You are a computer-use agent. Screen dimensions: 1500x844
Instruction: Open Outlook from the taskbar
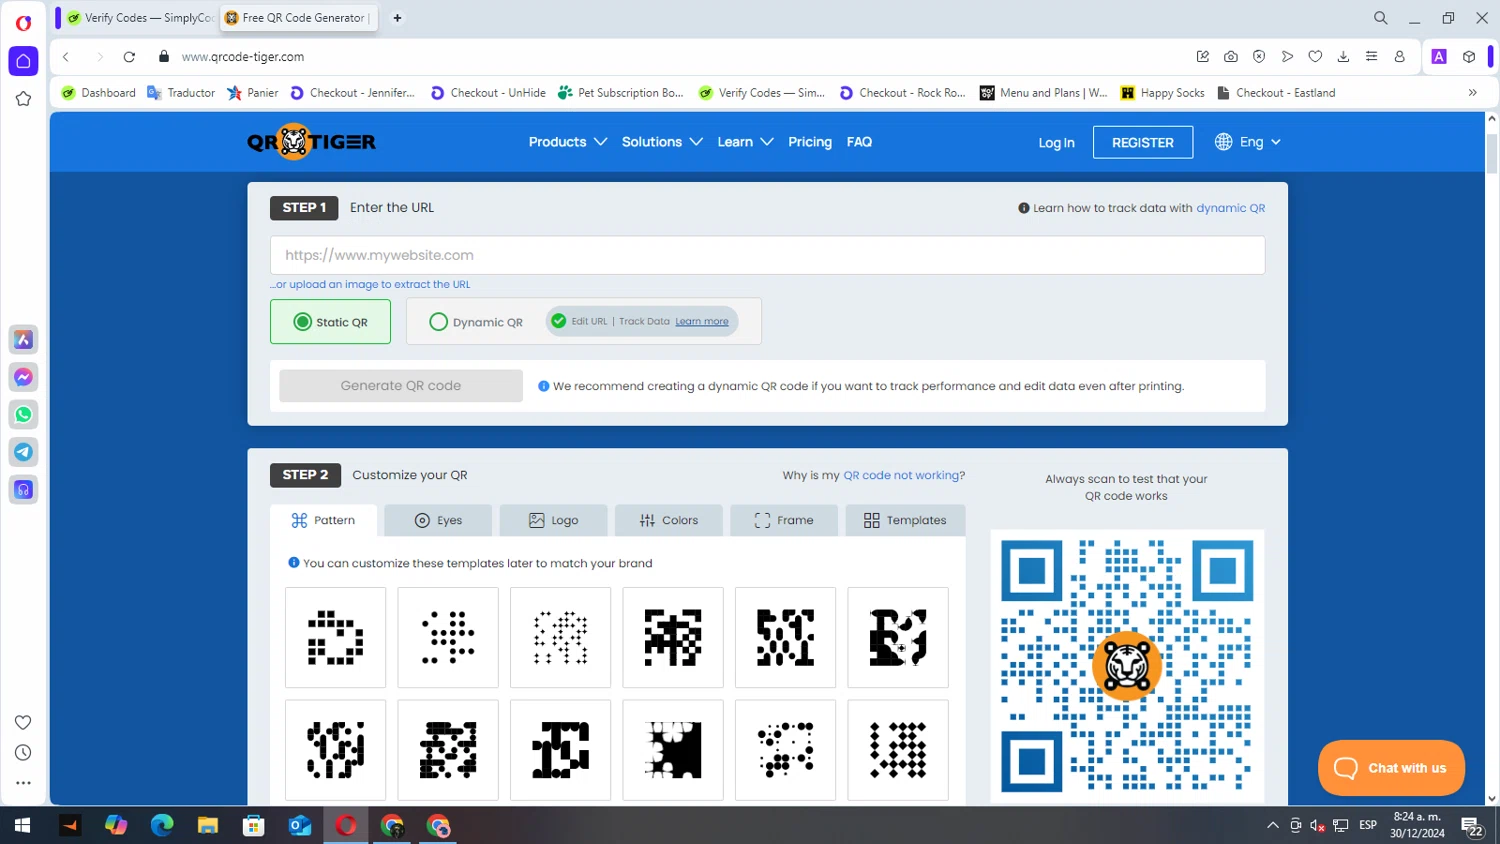click(300, 825)
